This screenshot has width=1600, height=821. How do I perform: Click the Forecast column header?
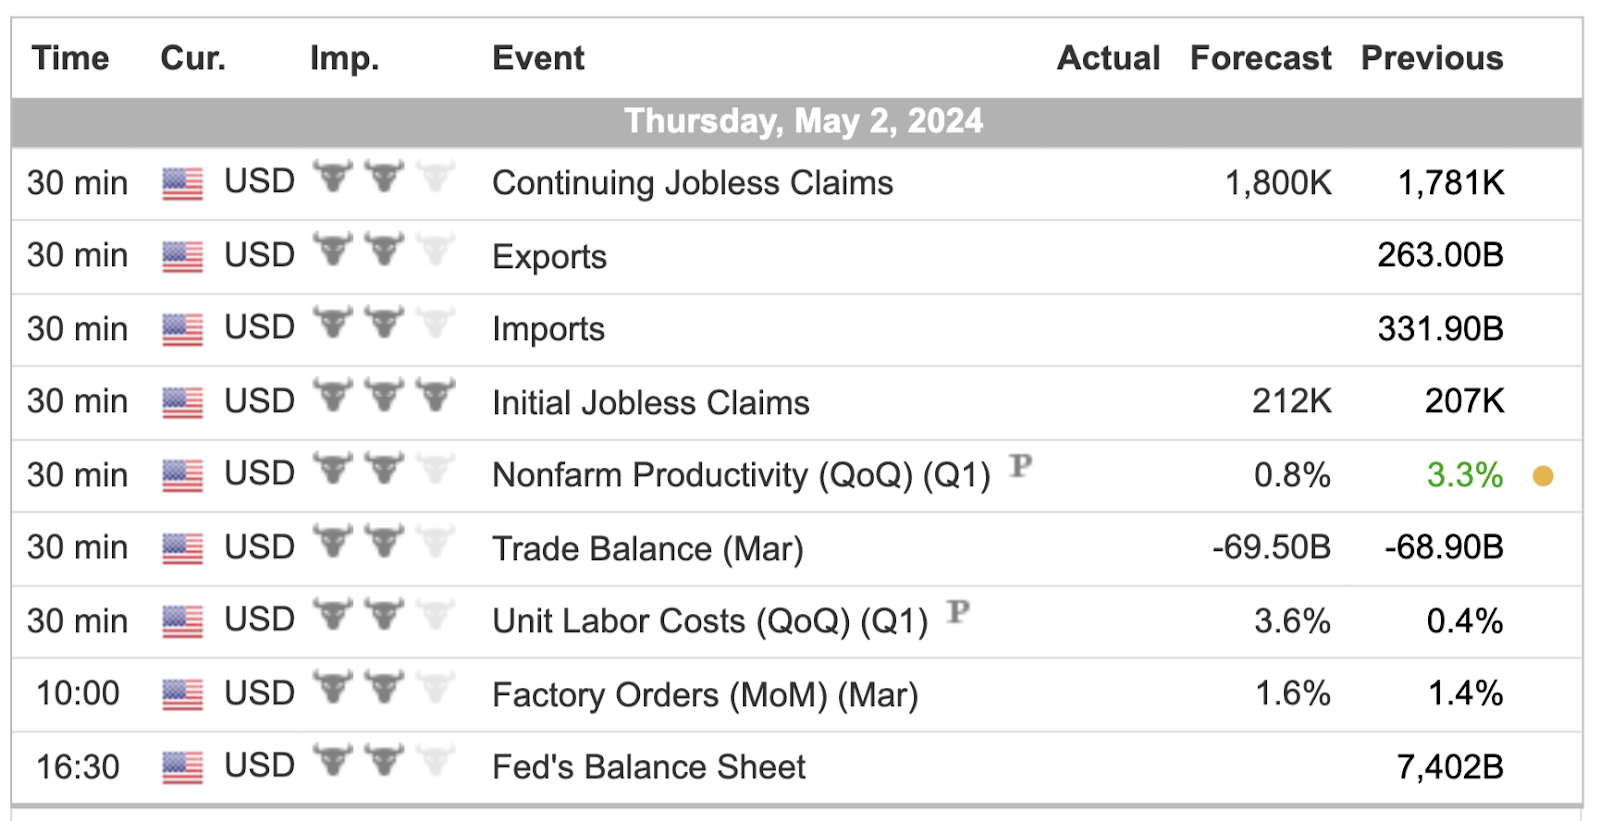[x=1260, y=58]
